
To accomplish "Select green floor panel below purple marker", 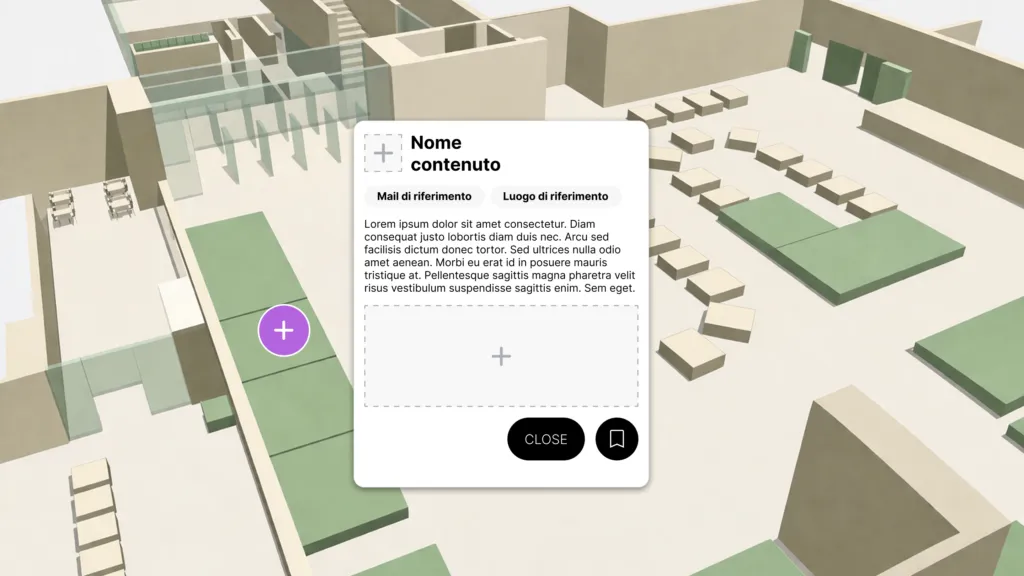I will (x=300, y=410).
